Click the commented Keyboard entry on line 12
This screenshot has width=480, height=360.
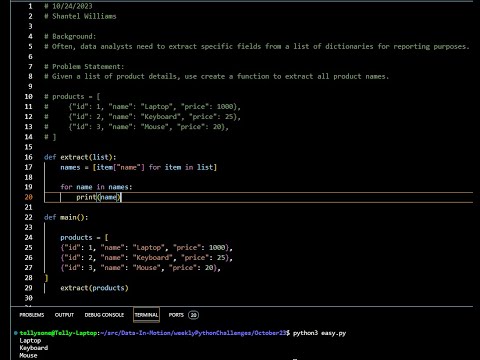tap(142, 117)
